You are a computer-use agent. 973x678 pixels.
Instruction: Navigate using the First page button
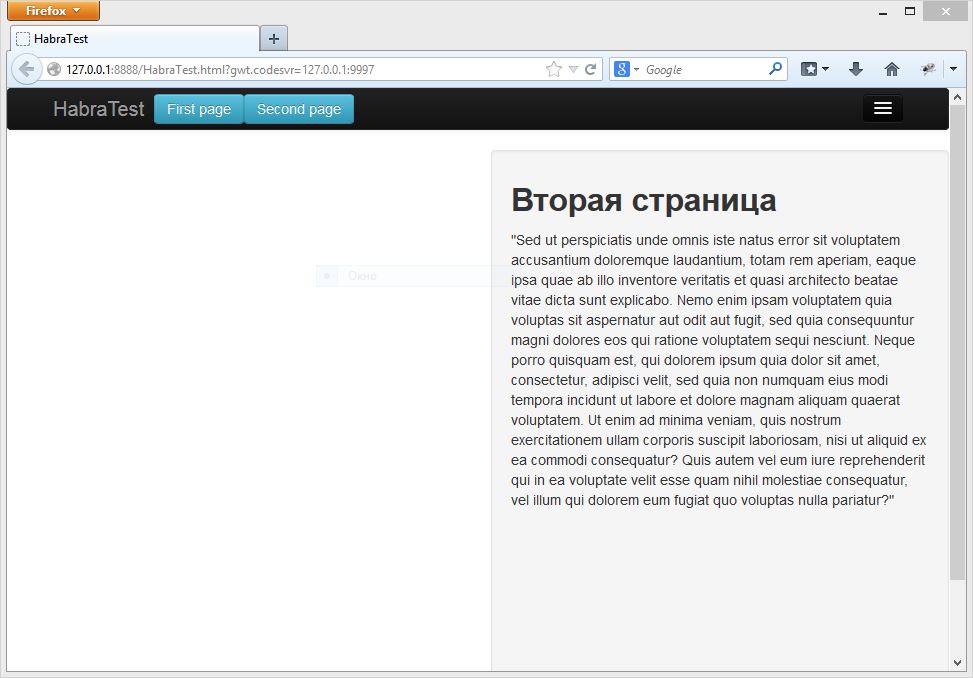click(199, 109)
